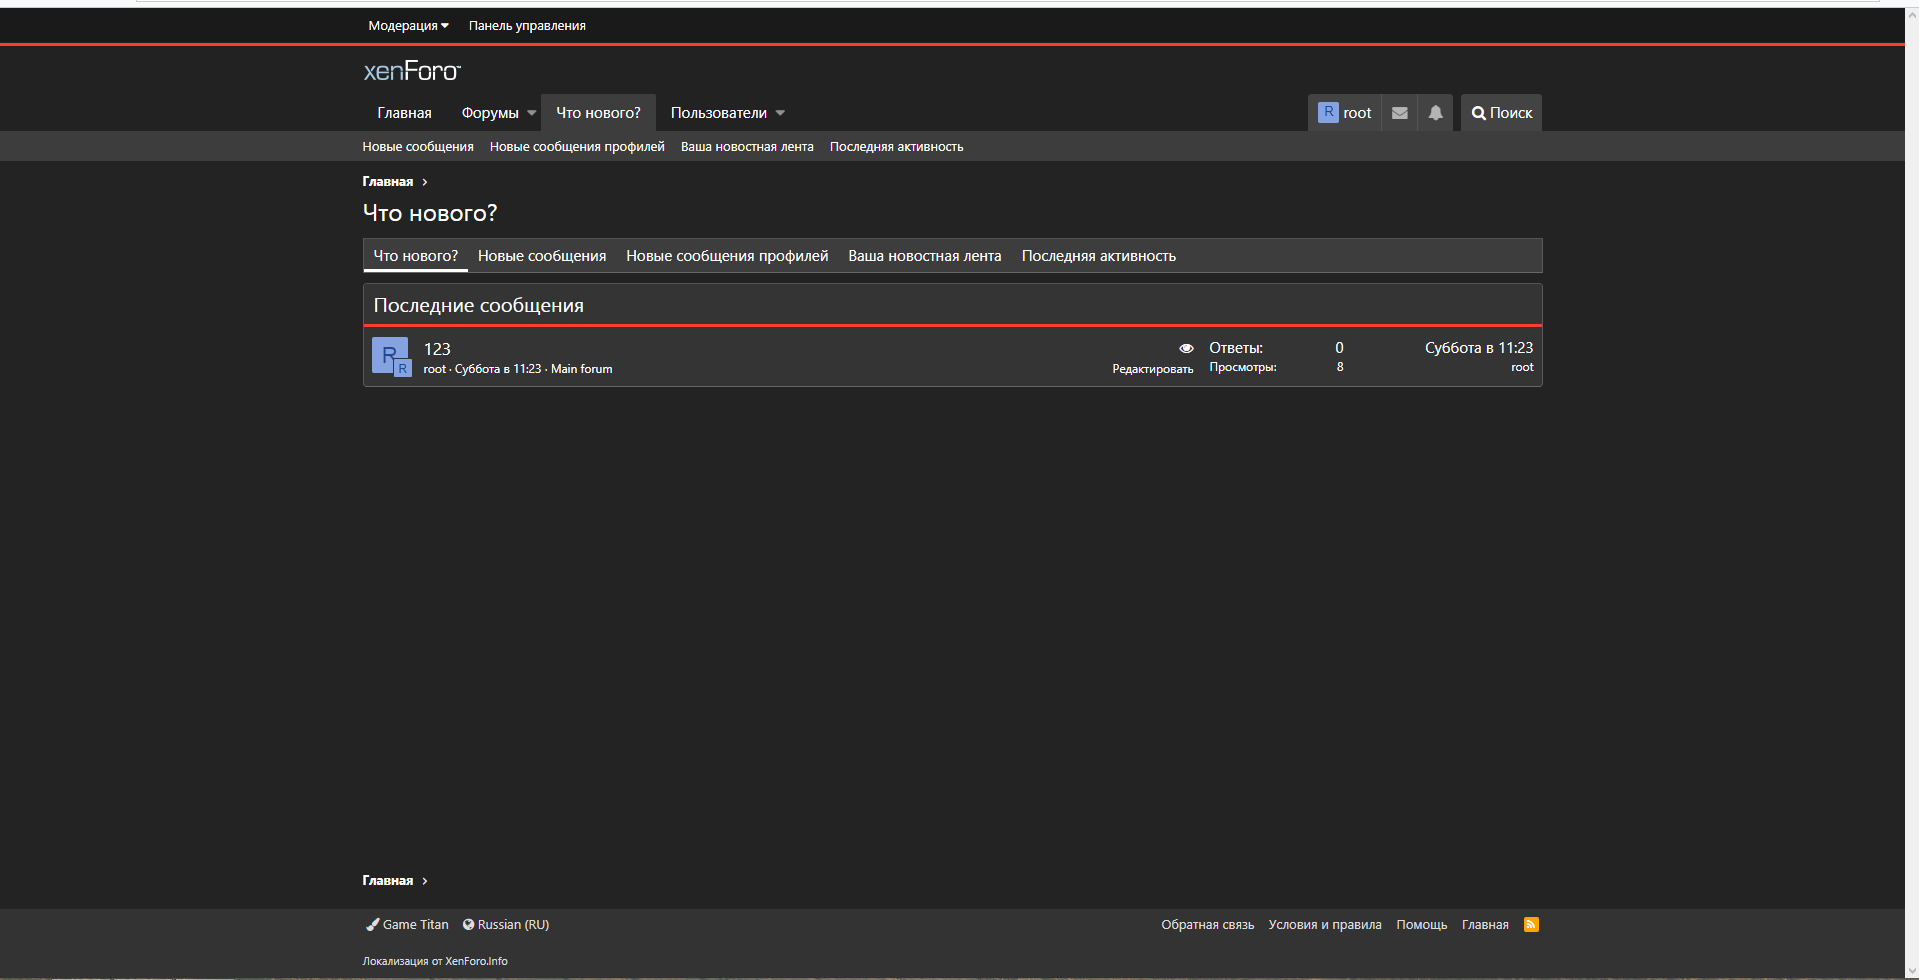Open root's avatar in the thread row
Image resolution: width=1919 pixels, height=980 pixels.
click(x=390, y=356)
